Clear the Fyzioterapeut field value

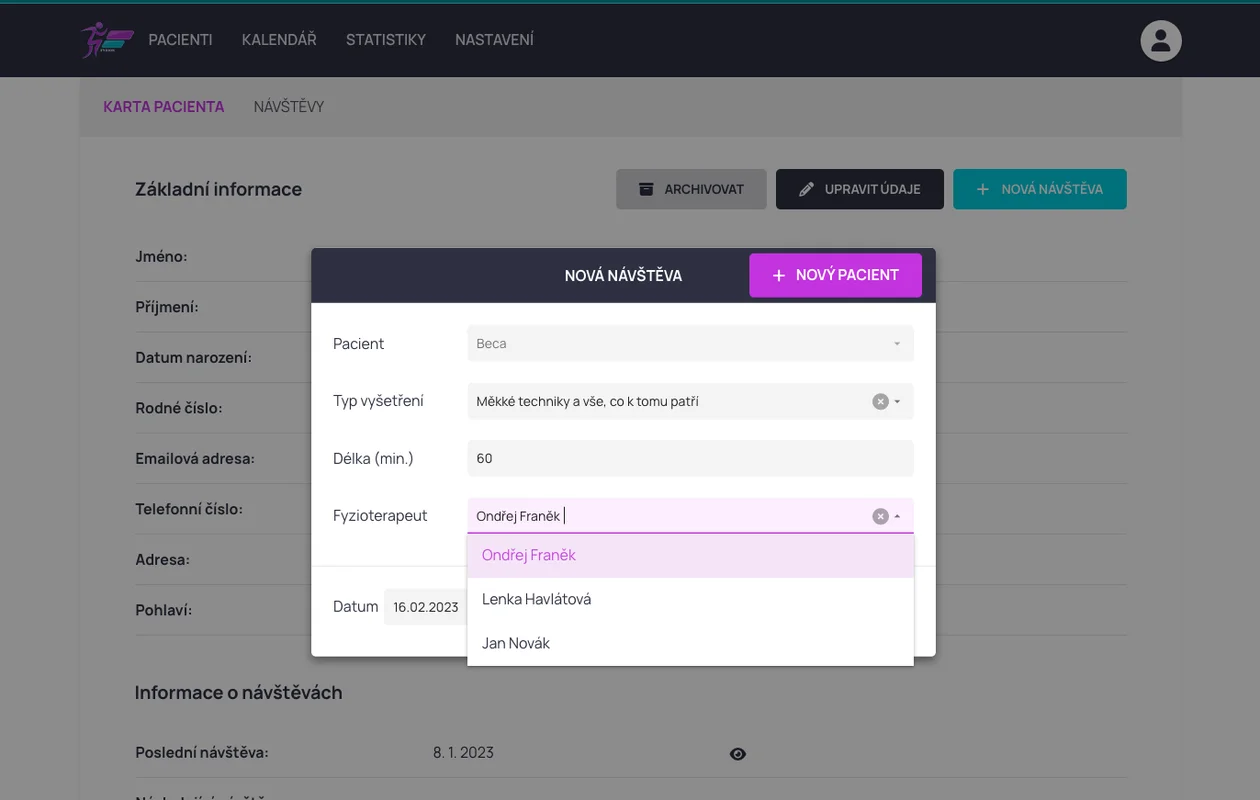tap(880, 517)
